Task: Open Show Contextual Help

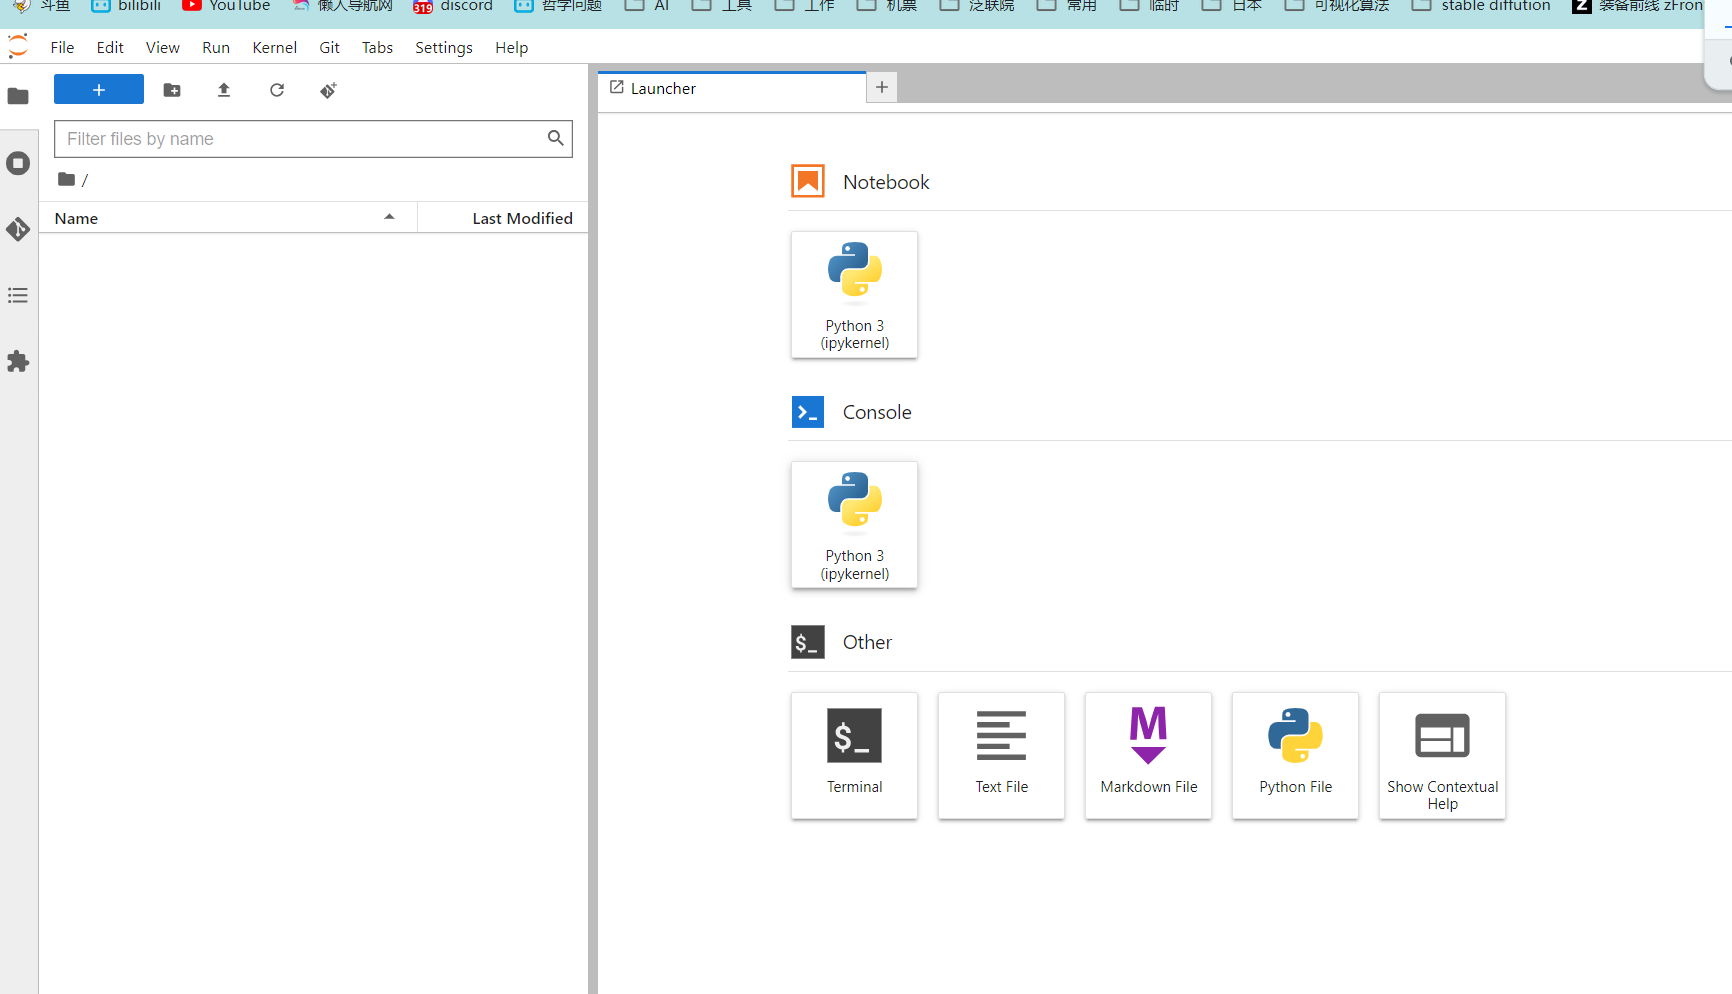Action: click(1442, 756)
